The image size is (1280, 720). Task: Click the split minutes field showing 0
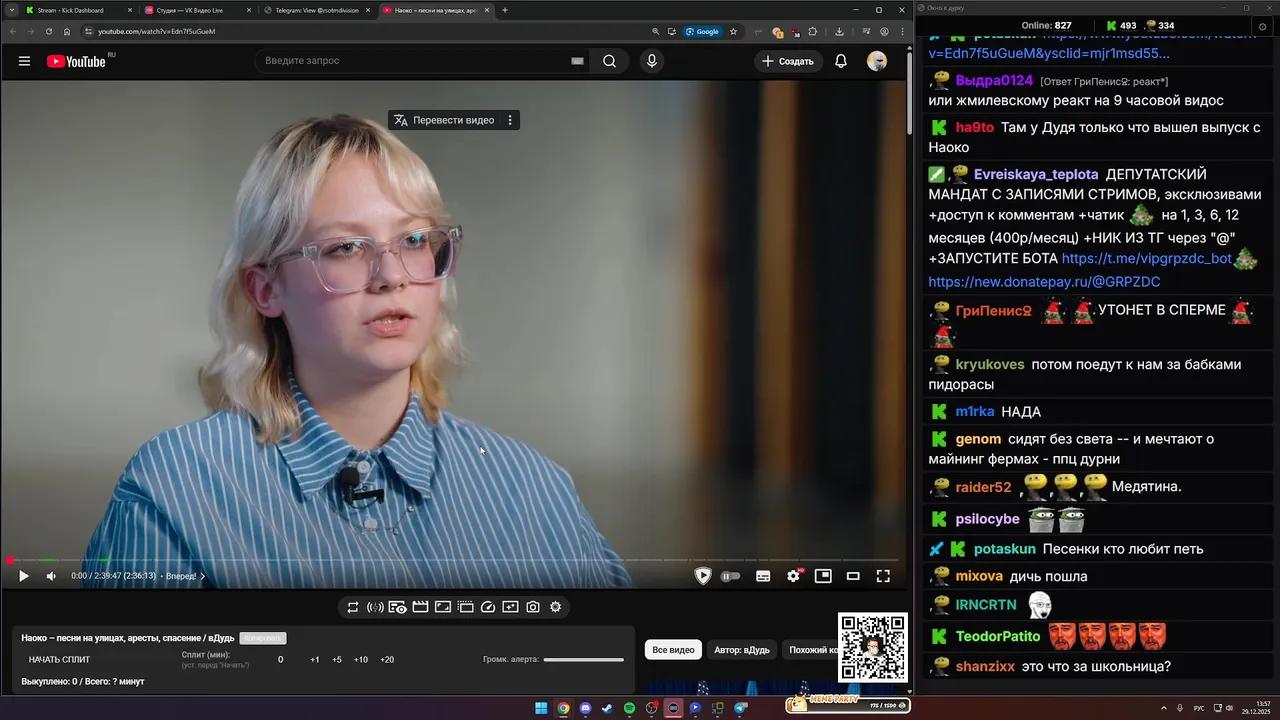[x=280, y=659]
